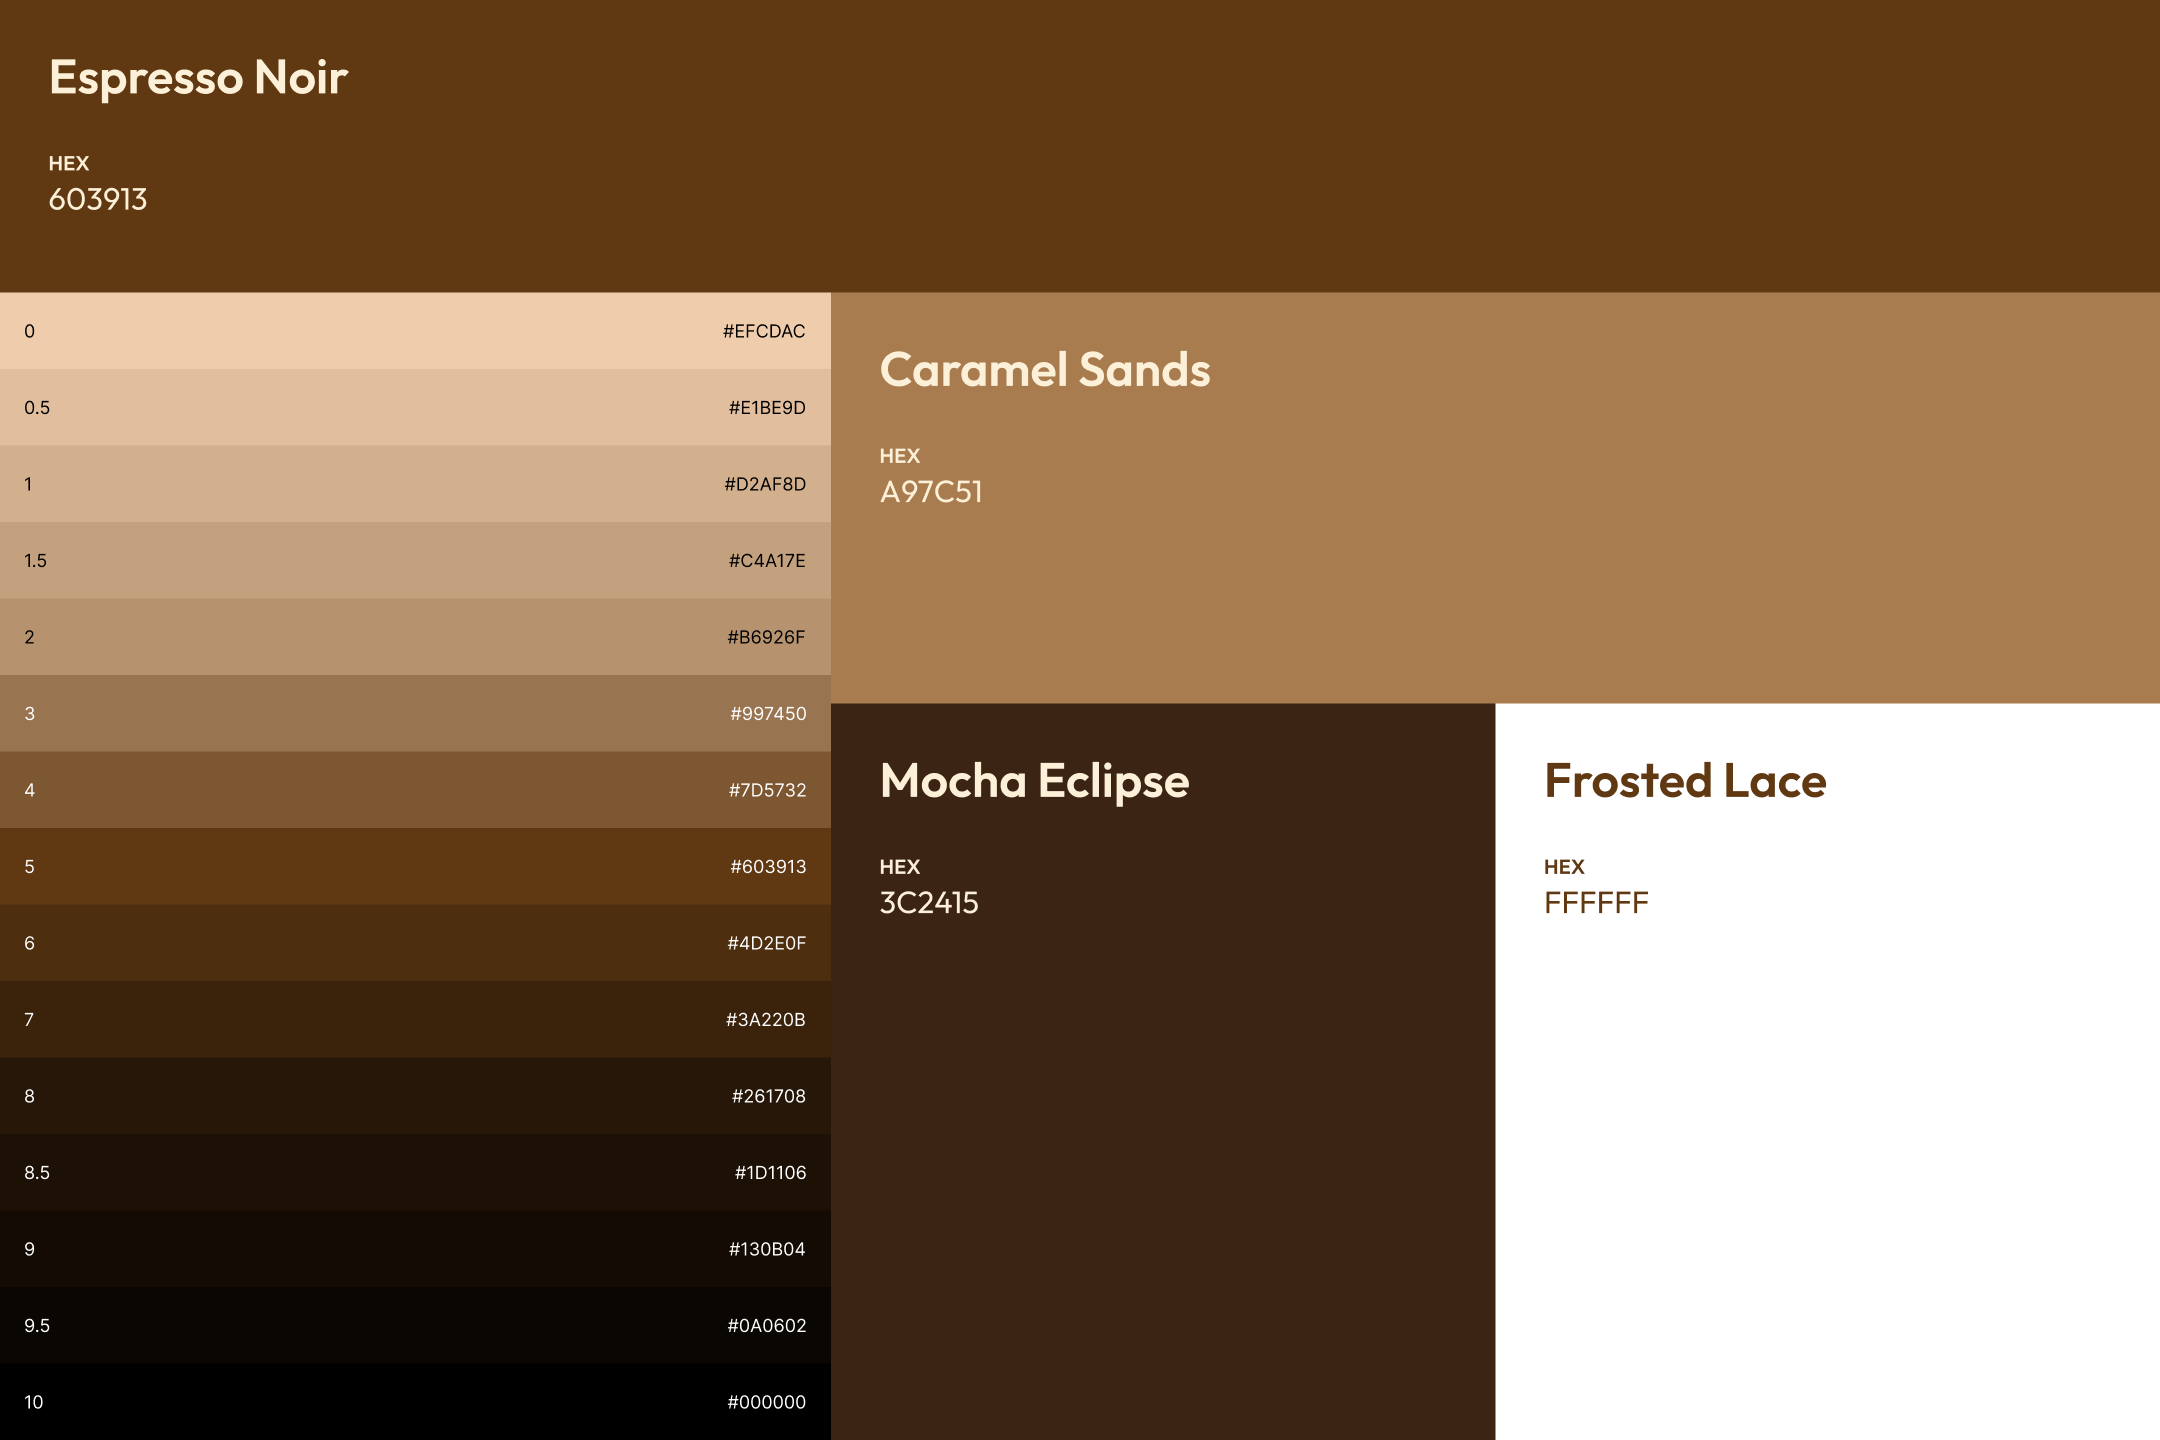
Task: Select the #E1BE9D tint row
Action: pyautogui.click(x=415, y=408)
